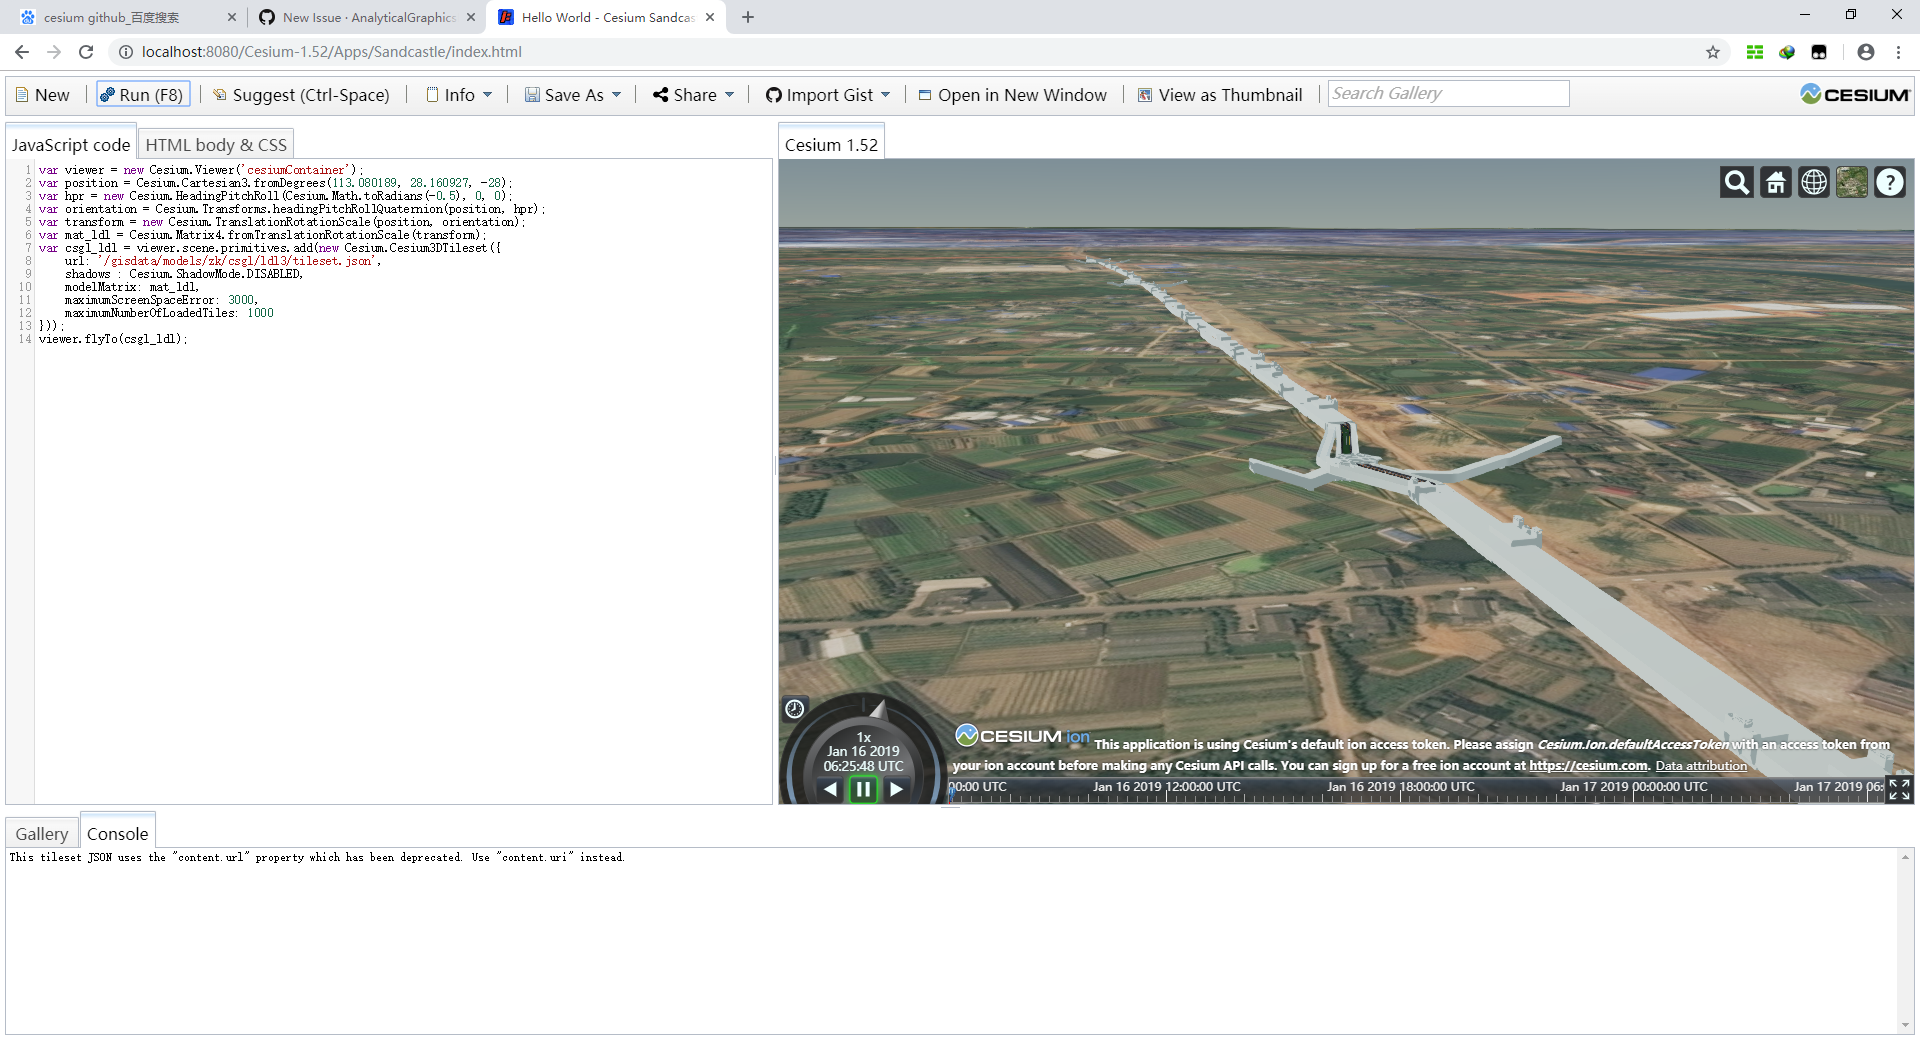Click the Cesium ion logo credit
Image resolution: width=1920 pixels, height=1040 pixels.
coord(1022,736)
